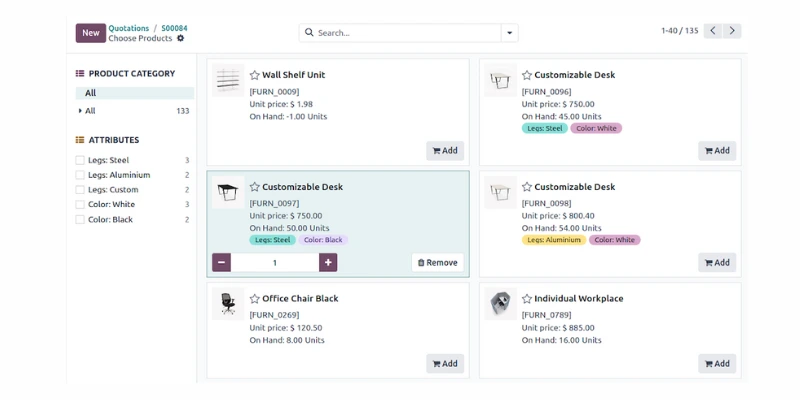
Task: Remove Customizable Desk FURN_0097 from quotation
Action: pyautogui.click(x=438, y=263)
